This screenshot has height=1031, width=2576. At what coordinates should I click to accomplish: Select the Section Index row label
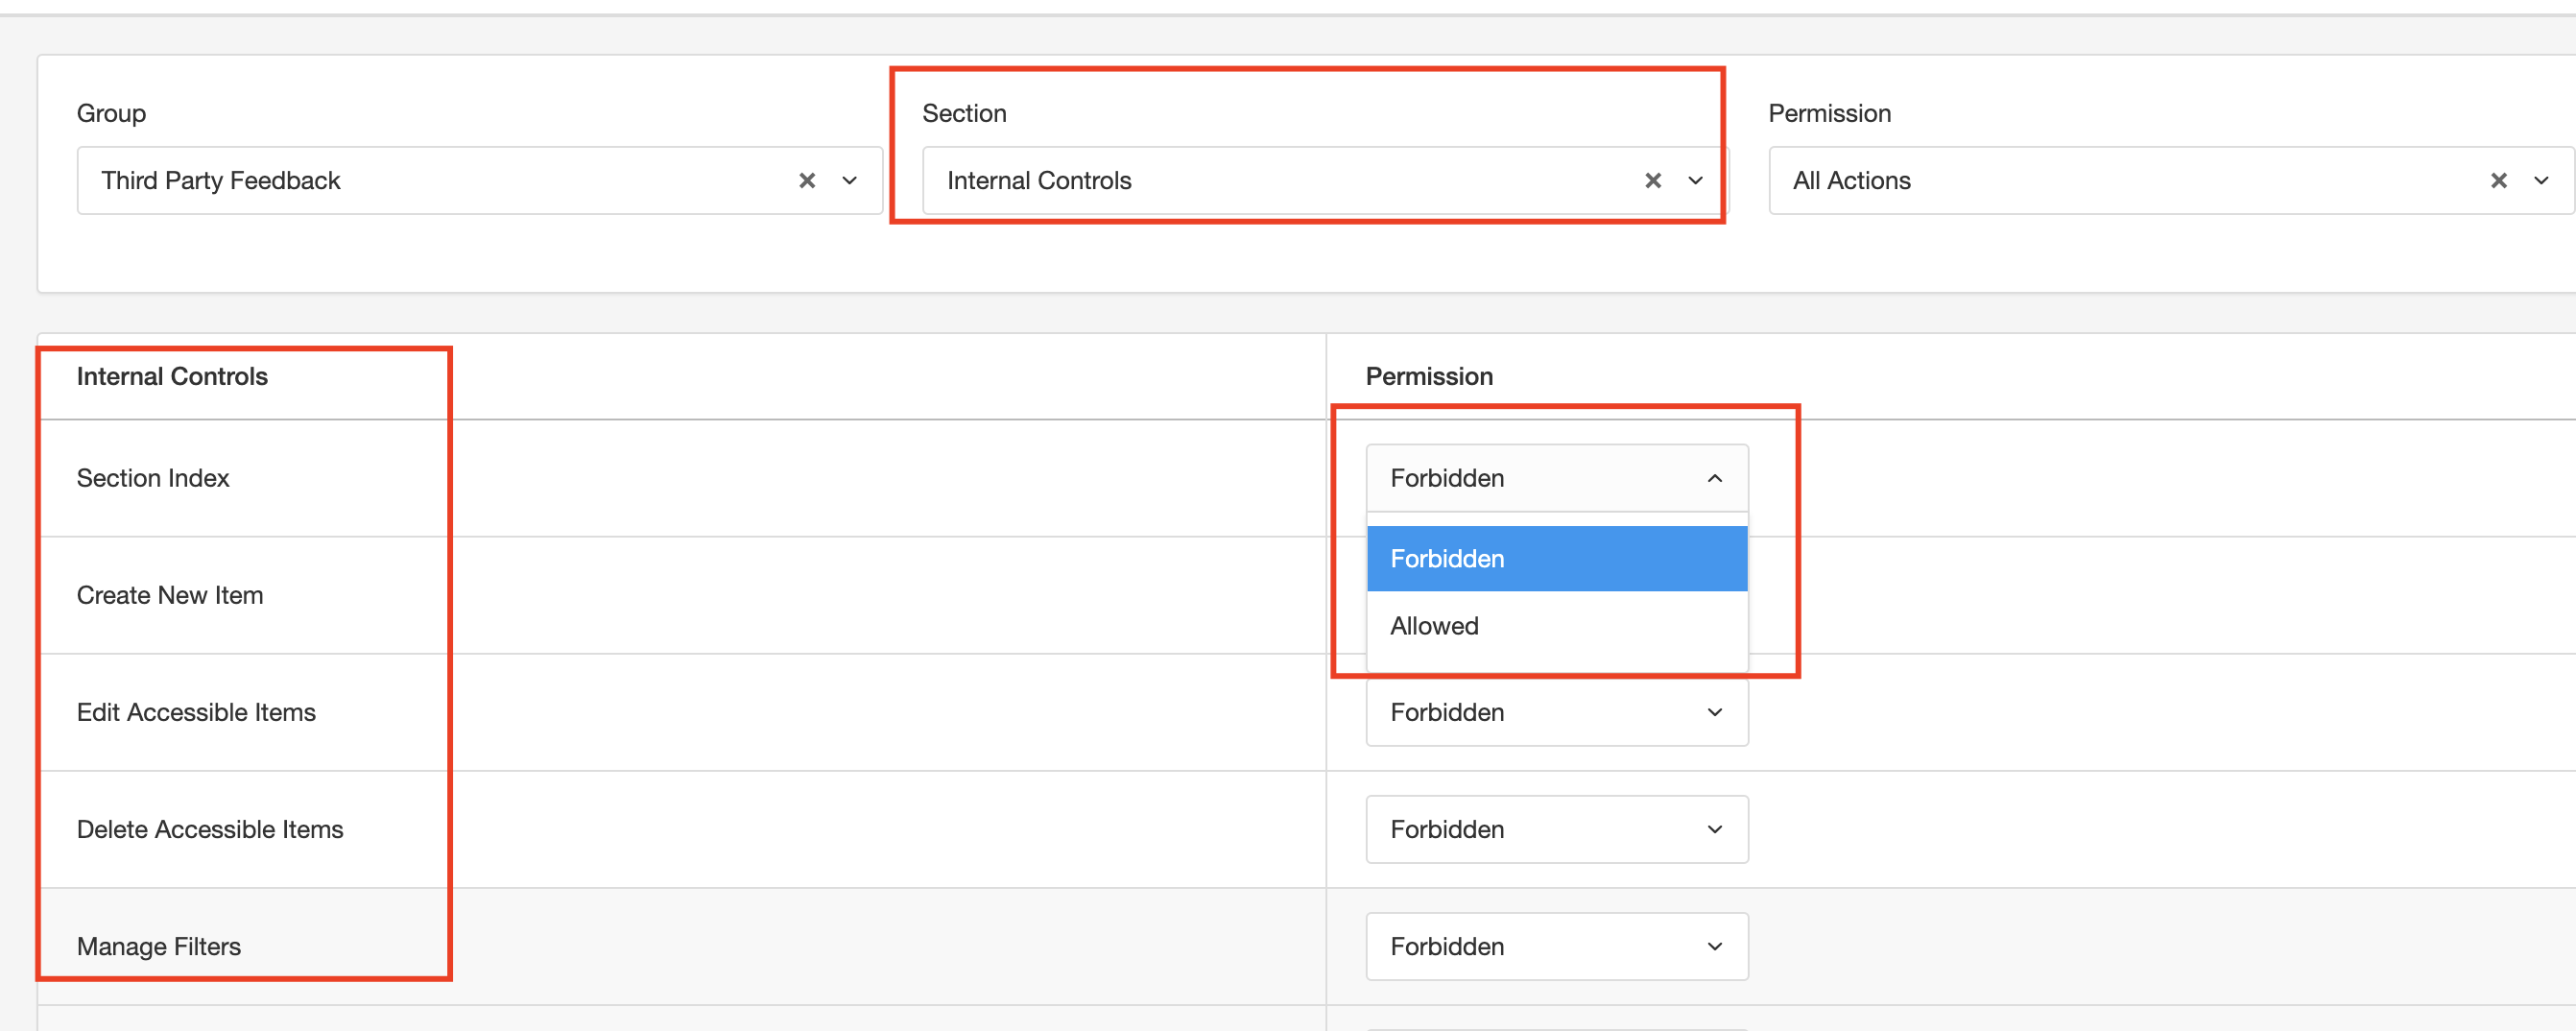pos(153,478)
